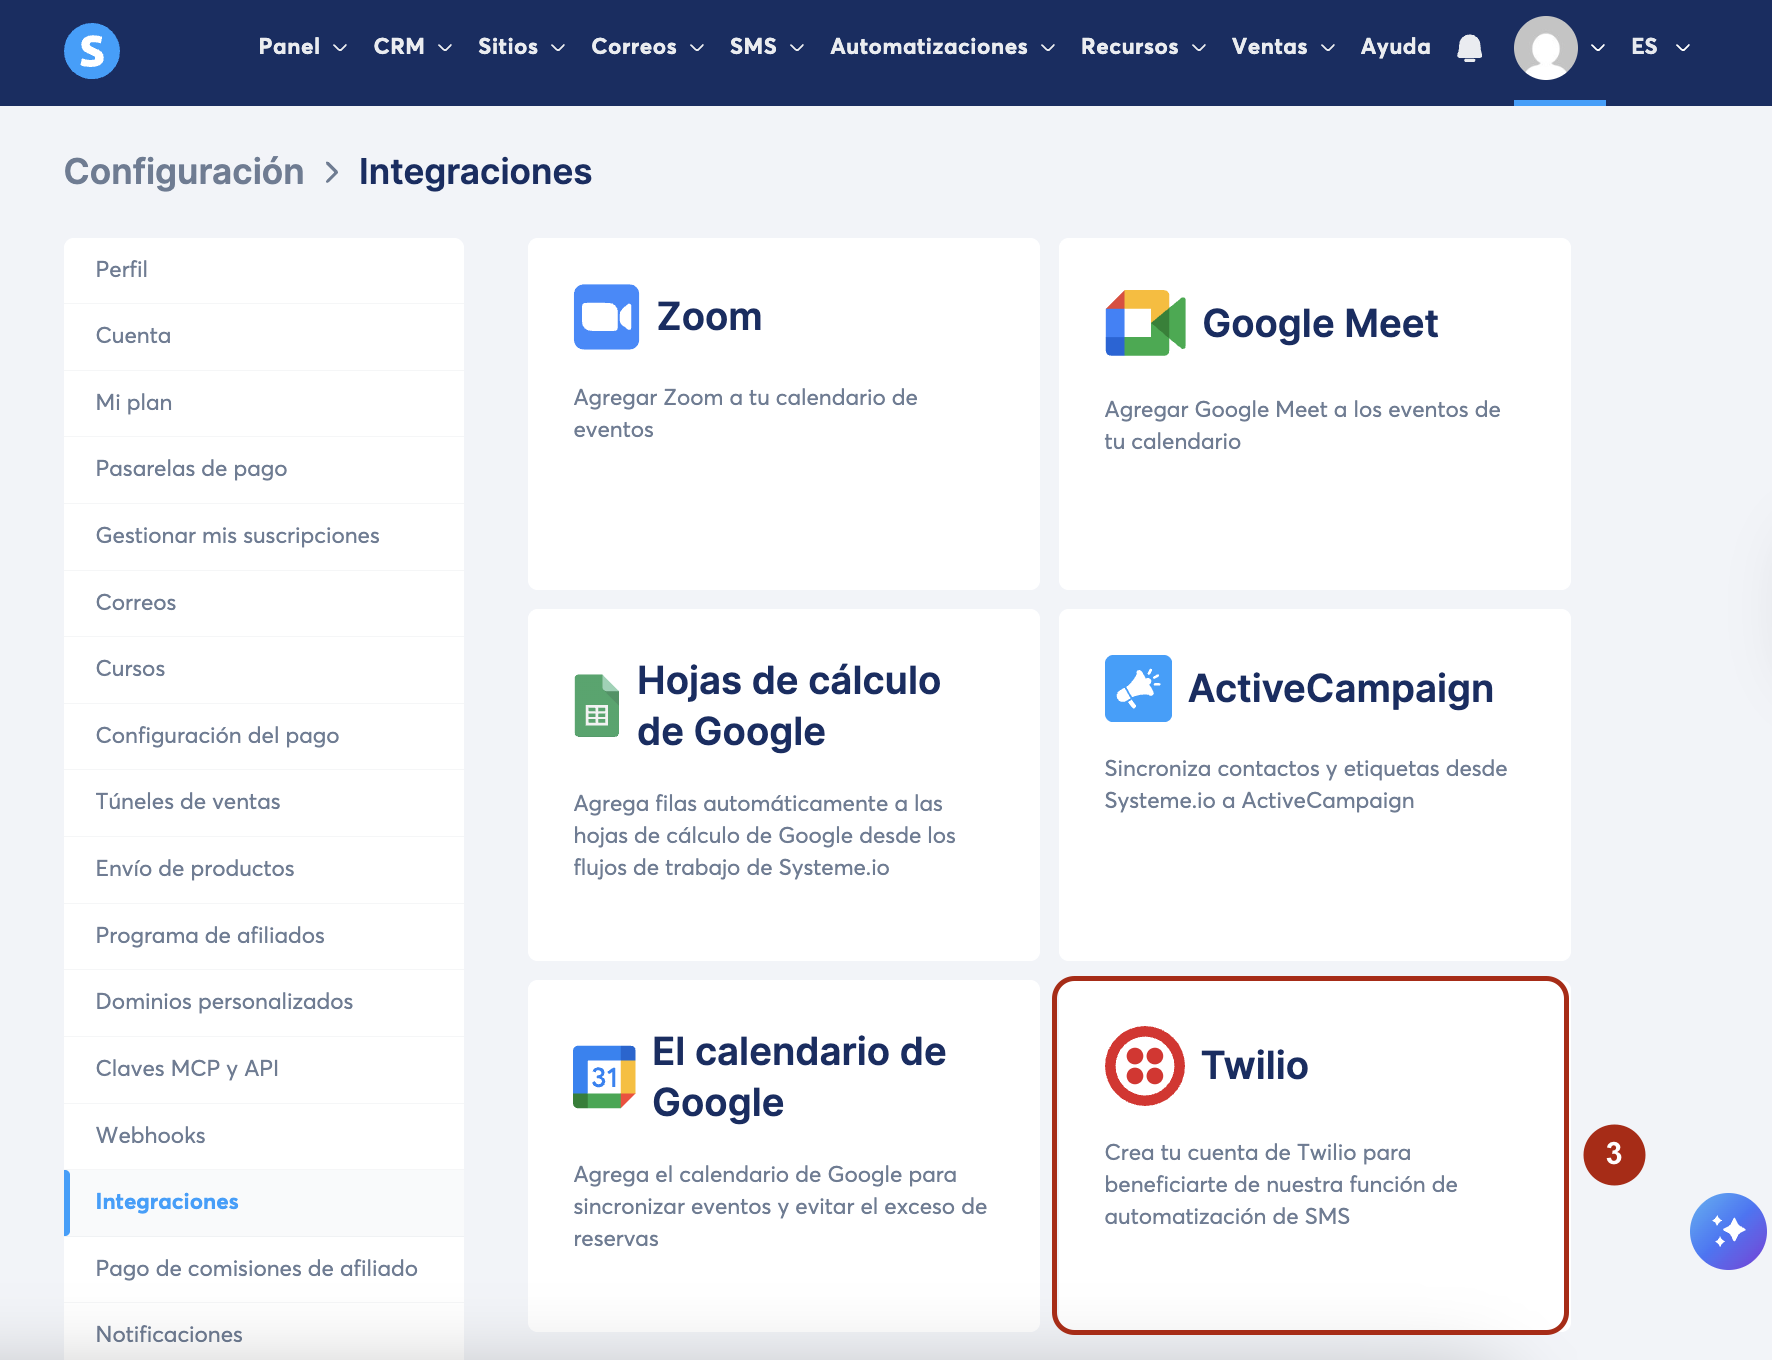The width and height of the screenshot is (1772, 1360).
Task: Open Webhooks settings
Action: (264, 1136)
